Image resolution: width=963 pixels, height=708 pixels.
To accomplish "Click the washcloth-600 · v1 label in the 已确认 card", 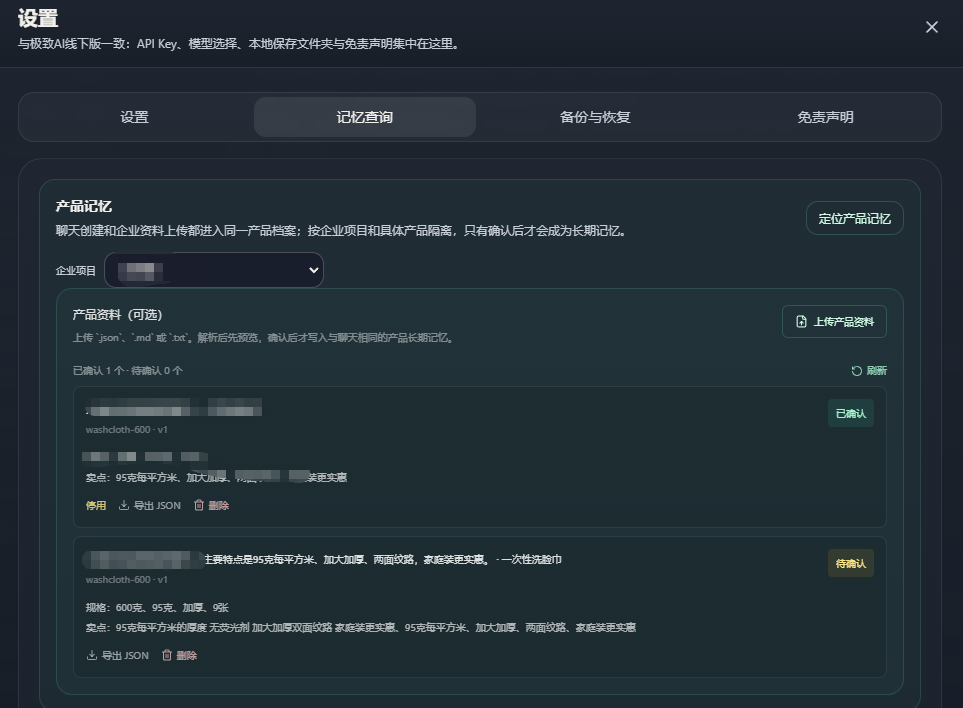I will tap(127, 430).
